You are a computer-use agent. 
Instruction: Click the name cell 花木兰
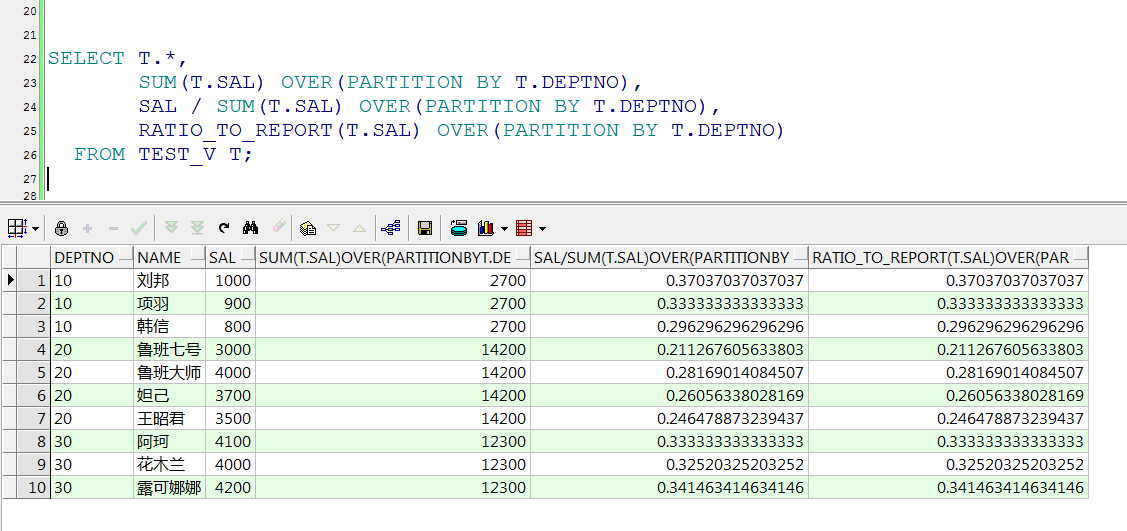(x=170, y=464)
